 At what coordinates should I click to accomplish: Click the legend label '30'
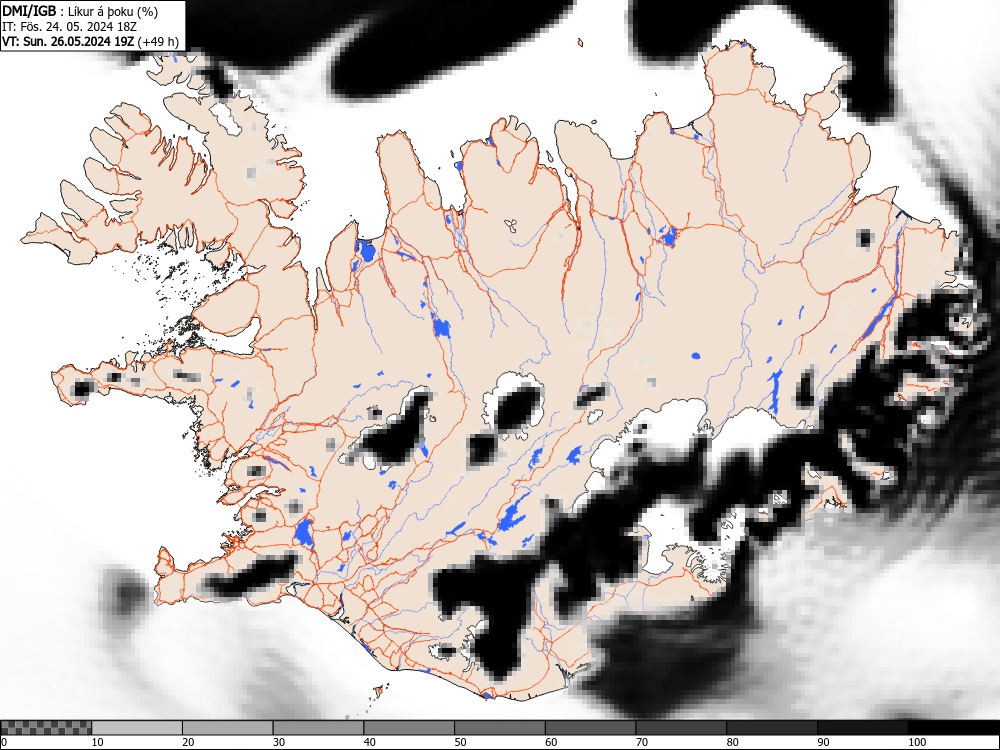point(279,742)
